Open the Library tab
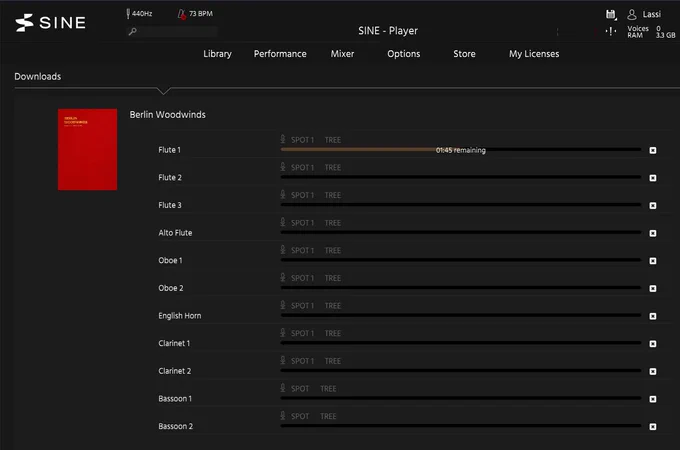Image resolution: width=680 pixels, height=450 pixels. pyautogui.click(x=217, y=54)
